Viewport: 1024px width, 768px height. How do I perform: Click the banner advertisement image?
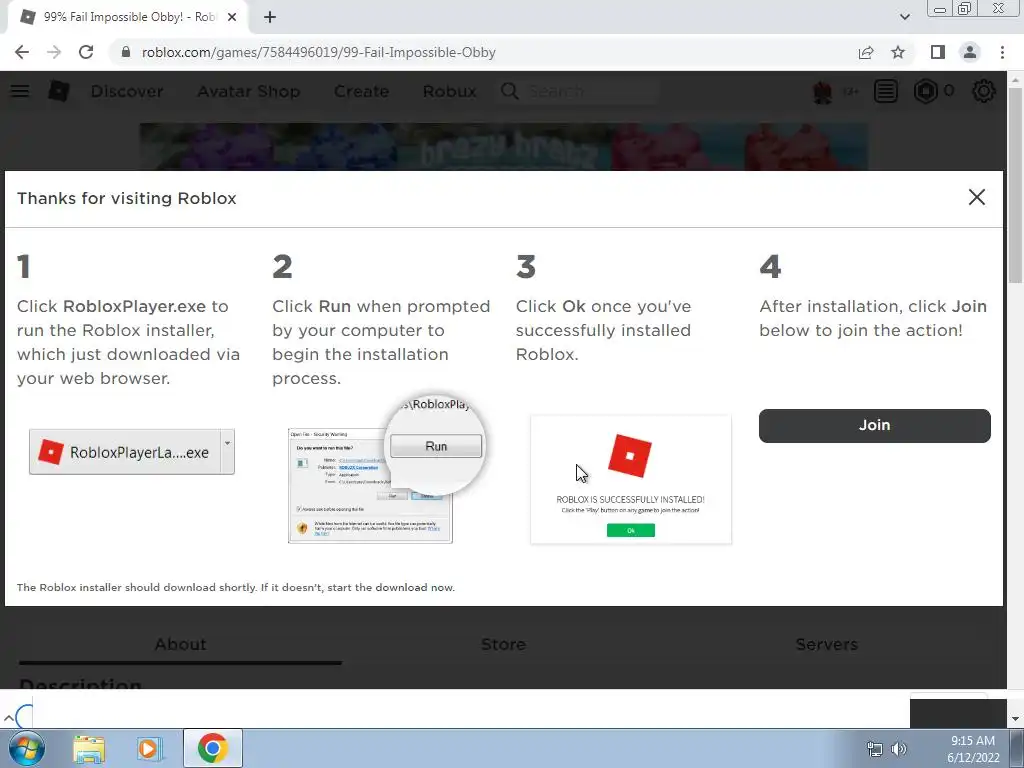(x=504, y=147)
